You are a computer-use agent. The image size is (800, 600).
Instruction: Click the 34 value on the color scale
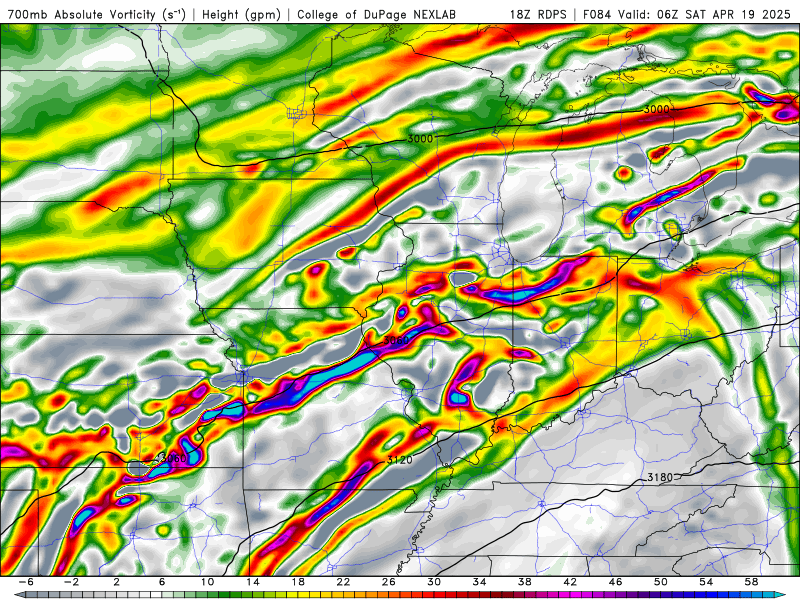(x=479, y=582)
